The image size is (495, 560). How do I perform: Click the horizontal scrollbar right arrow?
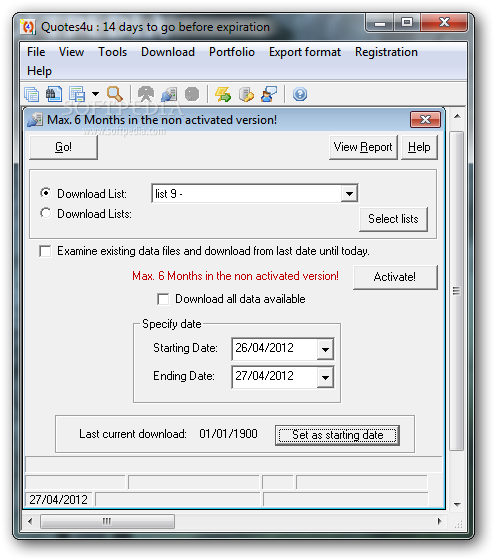coord(440,521)
